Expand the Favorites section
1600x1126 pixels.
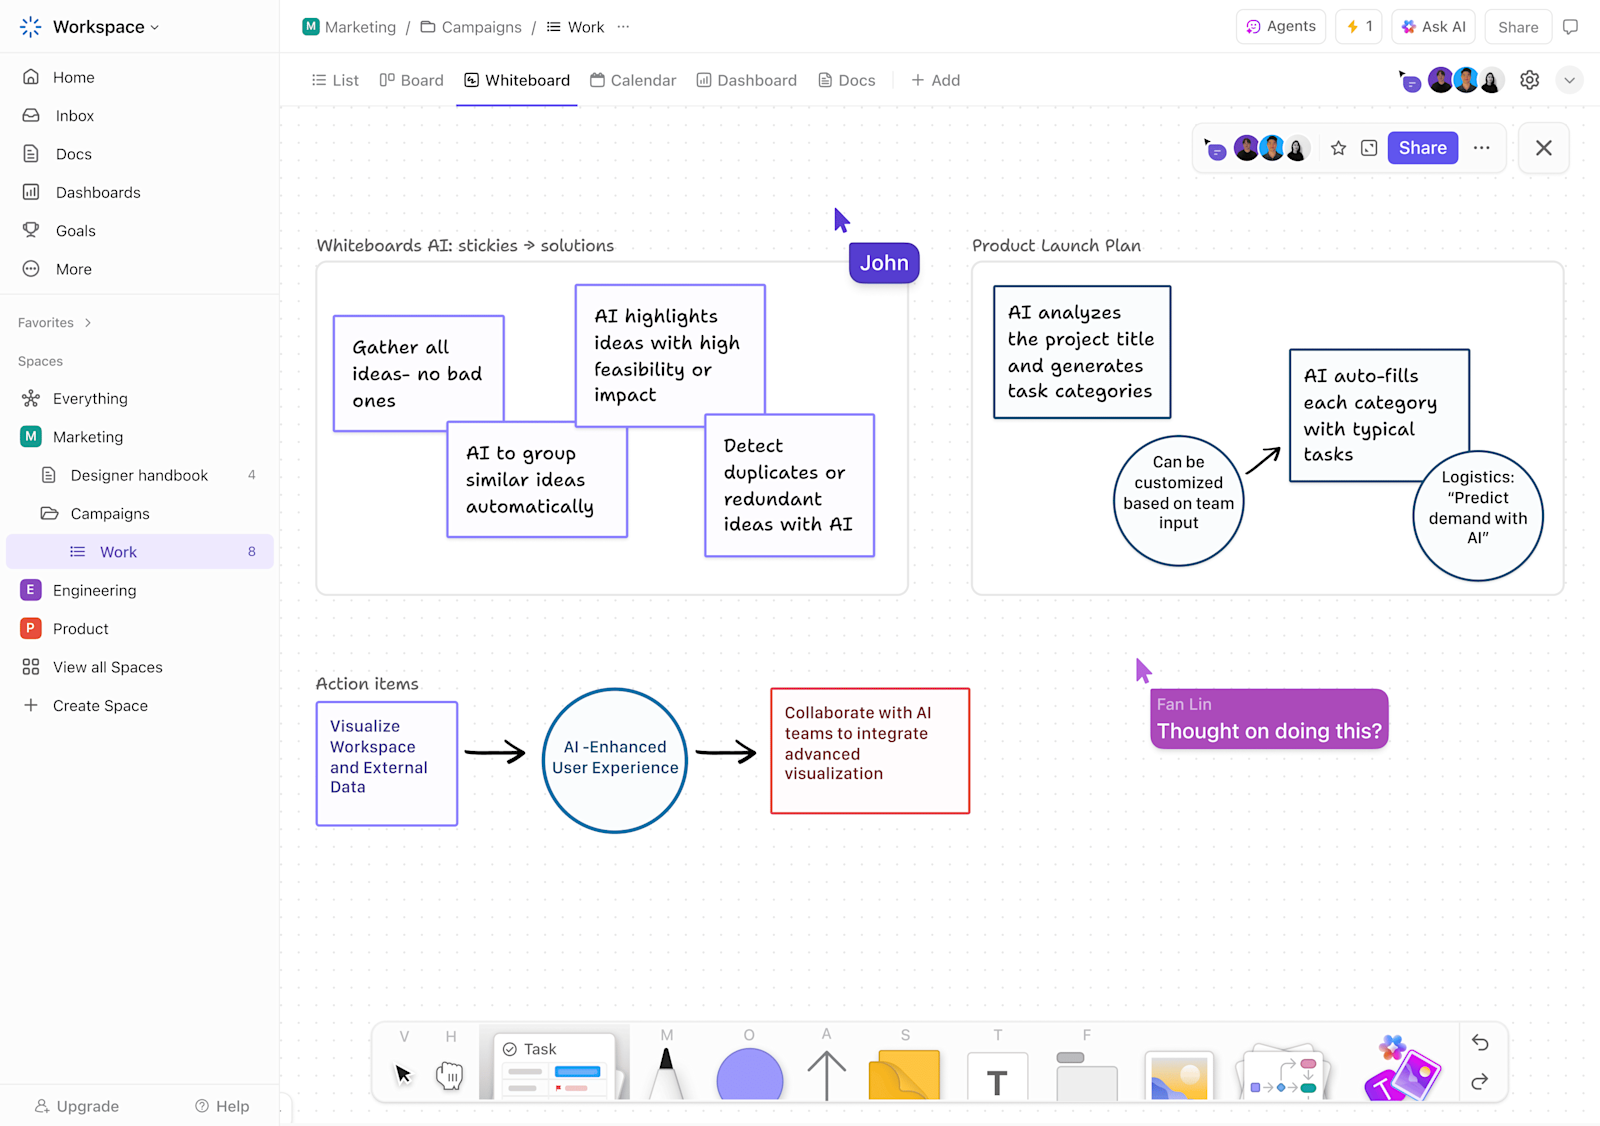55,323
